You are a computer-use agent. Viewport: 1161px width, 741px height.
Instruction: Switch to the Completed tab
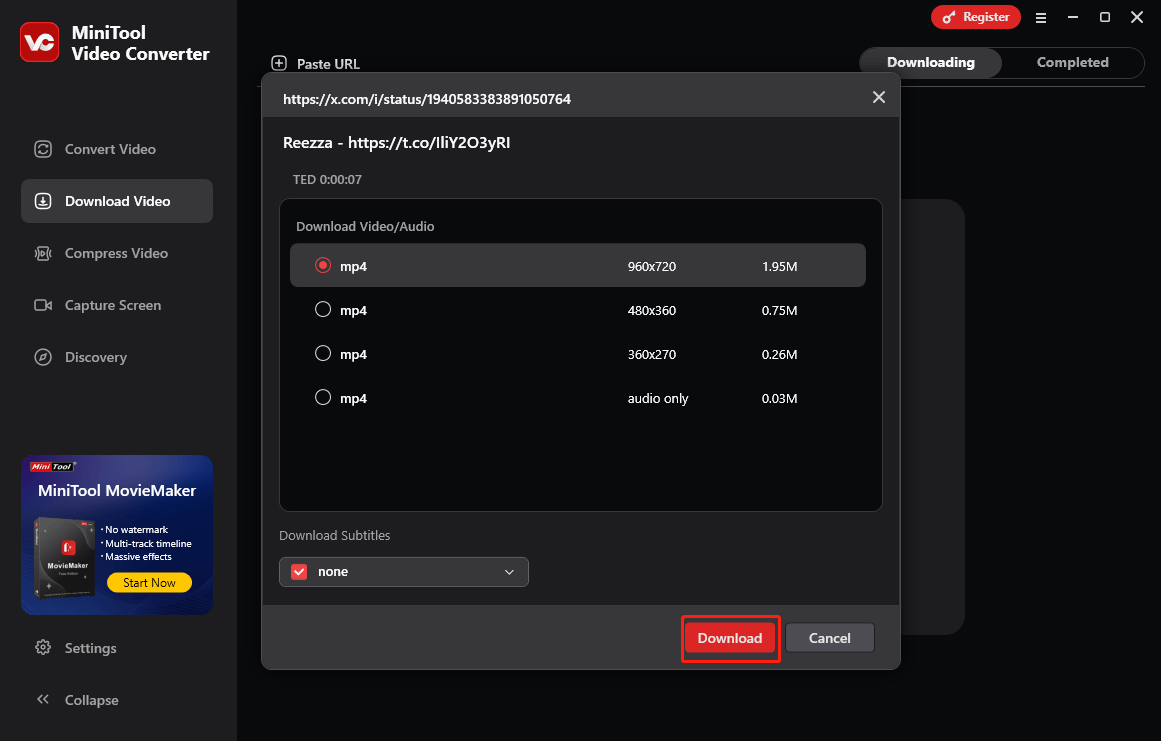[x=1072, y=63]
